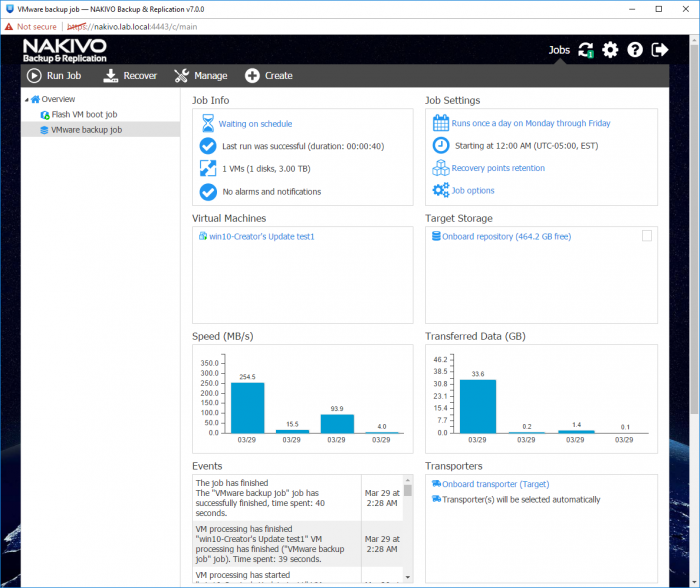Click the Onboard transporter truck icon
The height and width of the screenshot is (588, 700).
436,484
